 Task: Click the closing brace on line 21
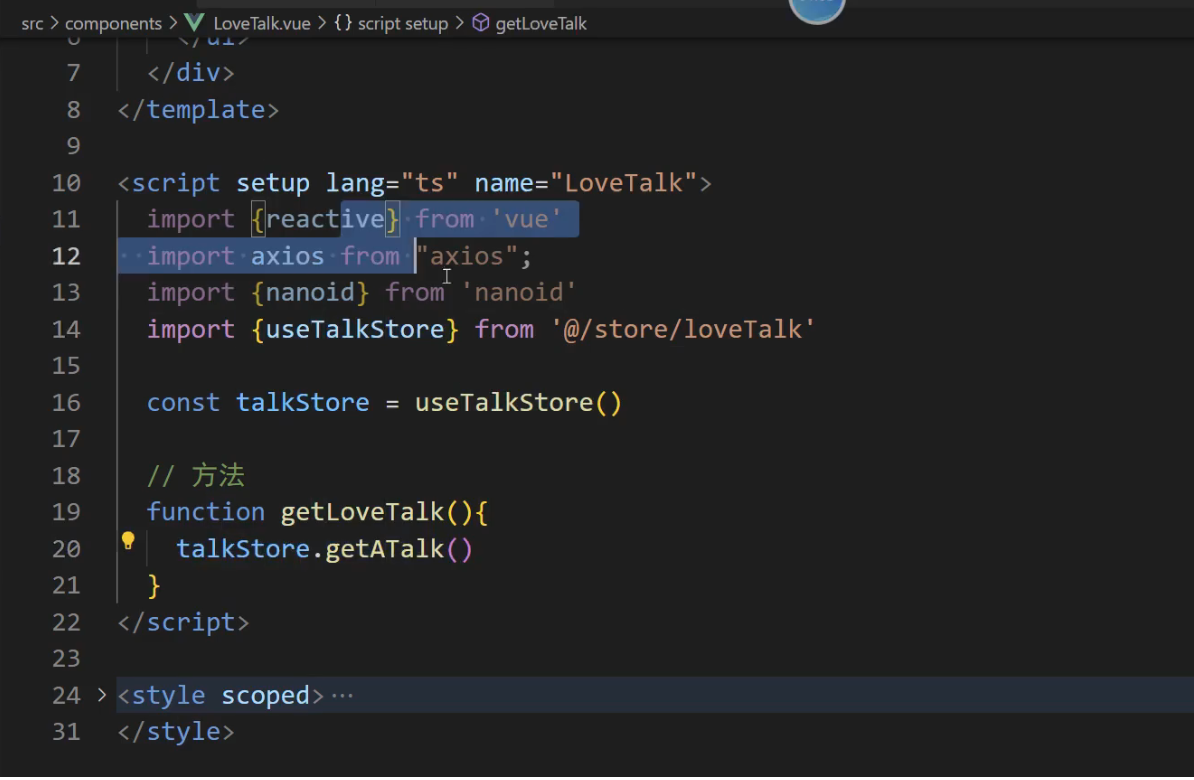pyautogui.click(x=154, y=586)
